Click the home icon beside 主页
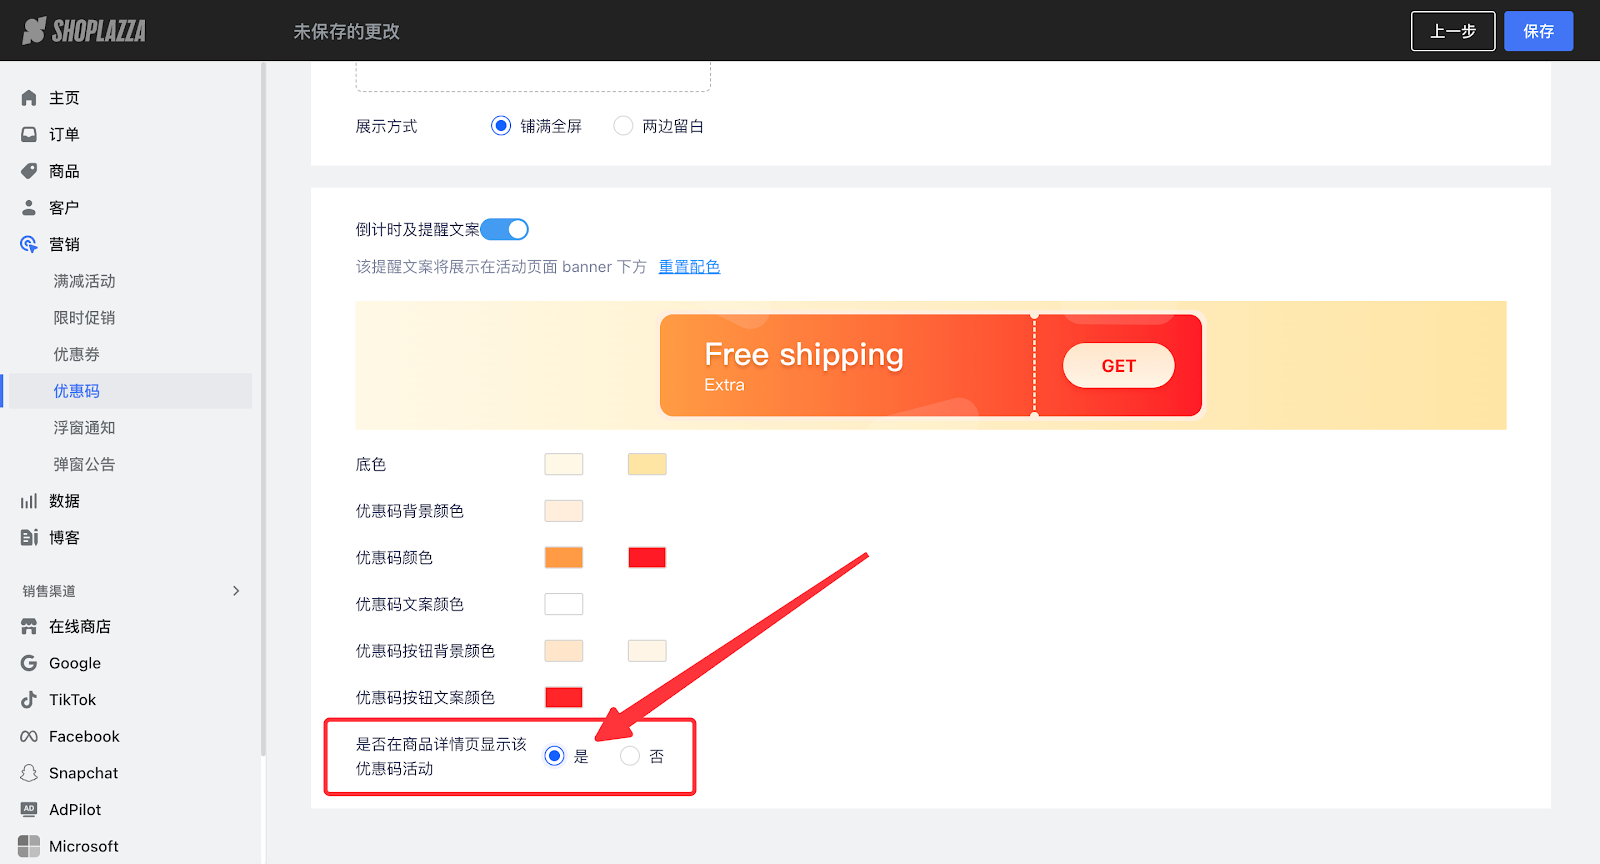The image size is (1600, 864). click(x=29, y=98)
